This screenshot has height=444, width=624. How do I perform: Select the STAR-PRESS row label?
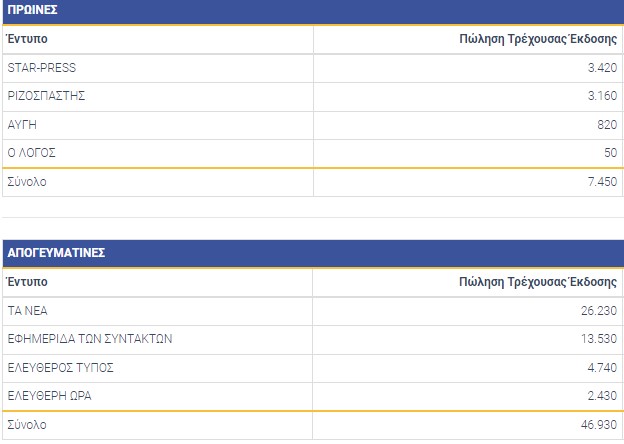41,68
